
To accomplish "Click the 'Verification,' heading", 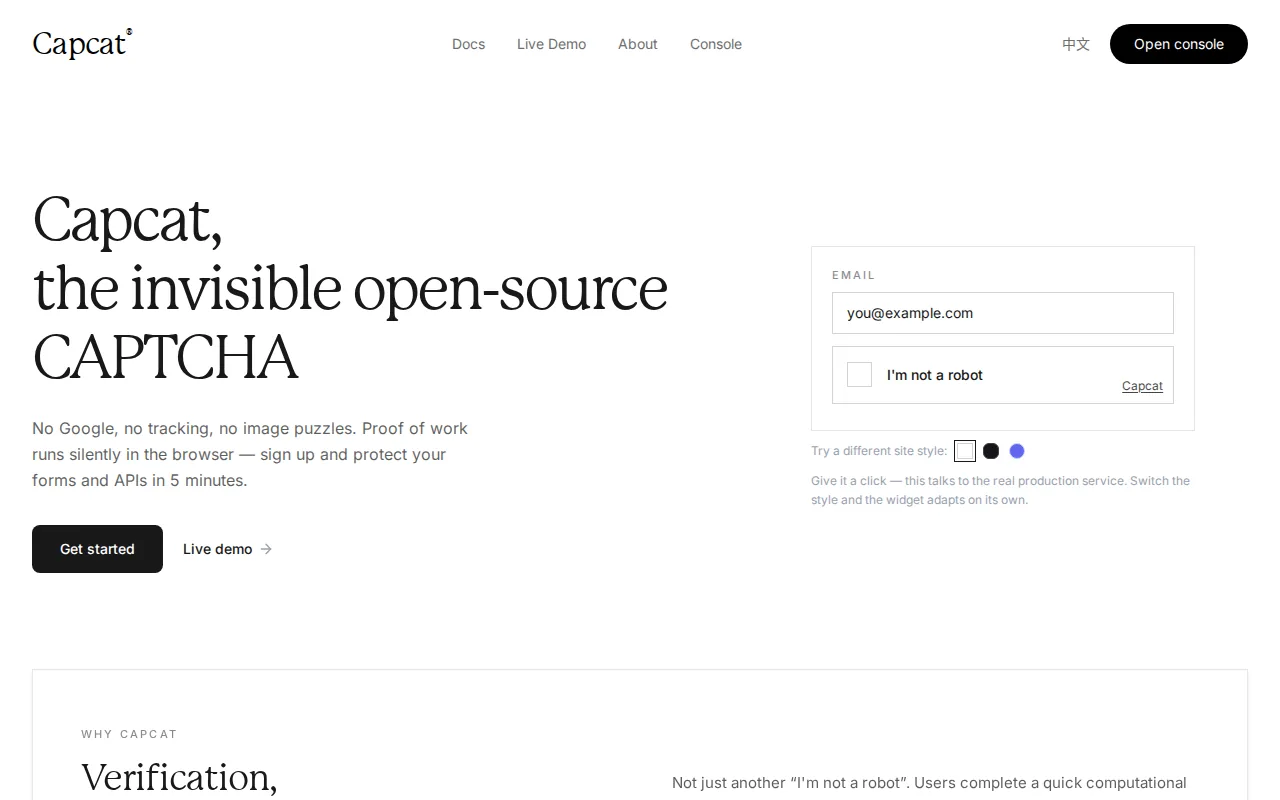I will 179,778.
